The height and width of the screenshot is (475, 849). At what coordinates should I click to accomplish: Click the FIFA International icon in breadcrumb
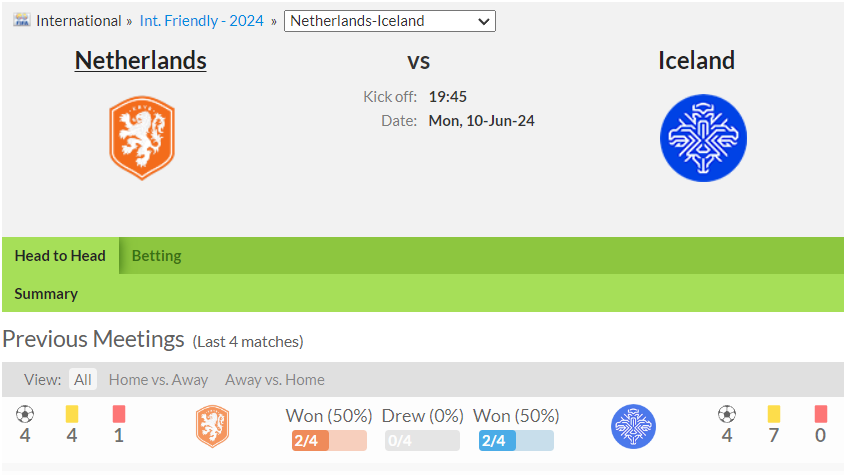coord(22,21)
